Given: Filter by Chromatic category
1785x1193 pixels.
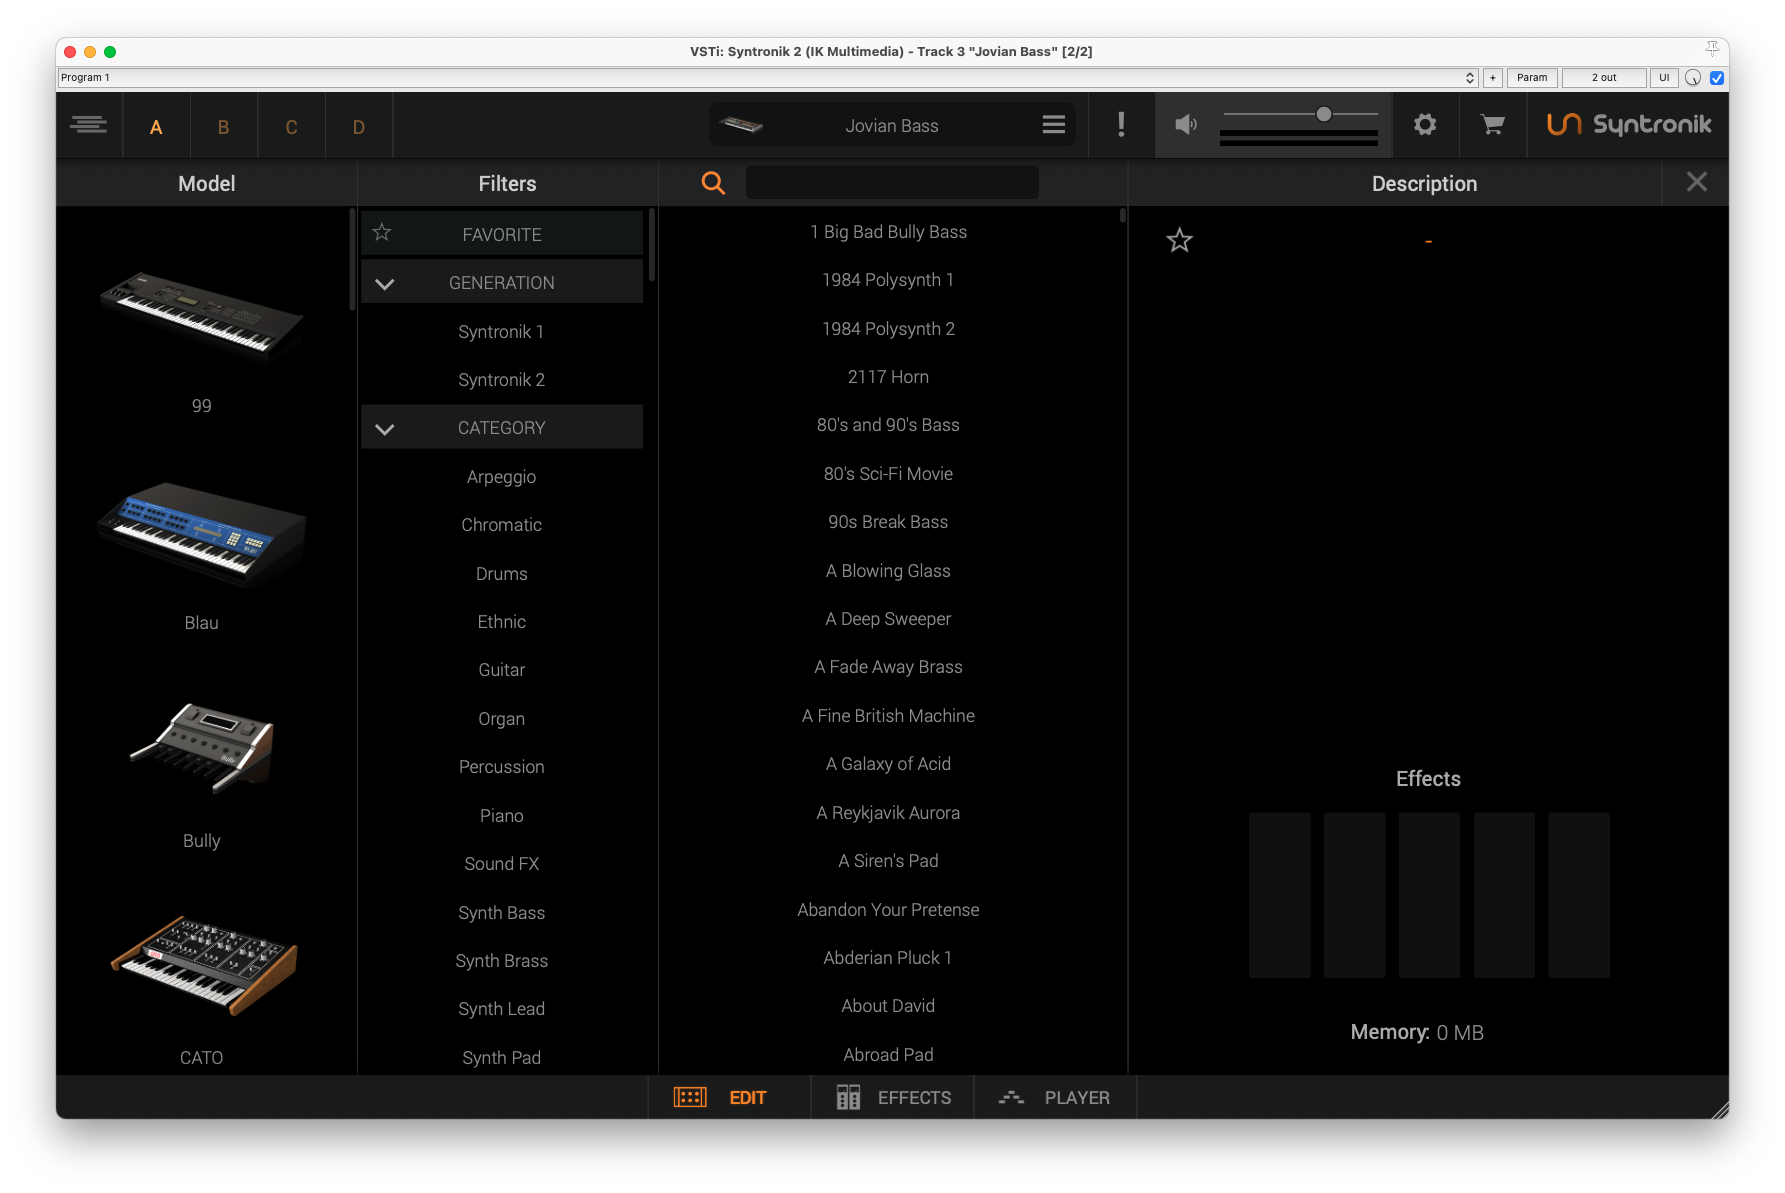Looking at the screenshot, I should coord(501,525).
